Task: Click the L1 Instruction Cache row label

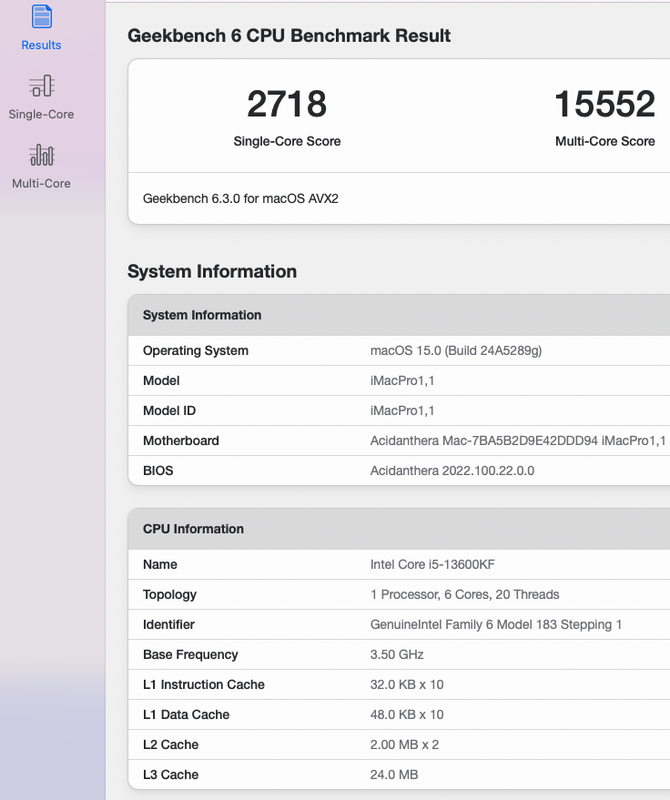Action: [x=204, y=685]
